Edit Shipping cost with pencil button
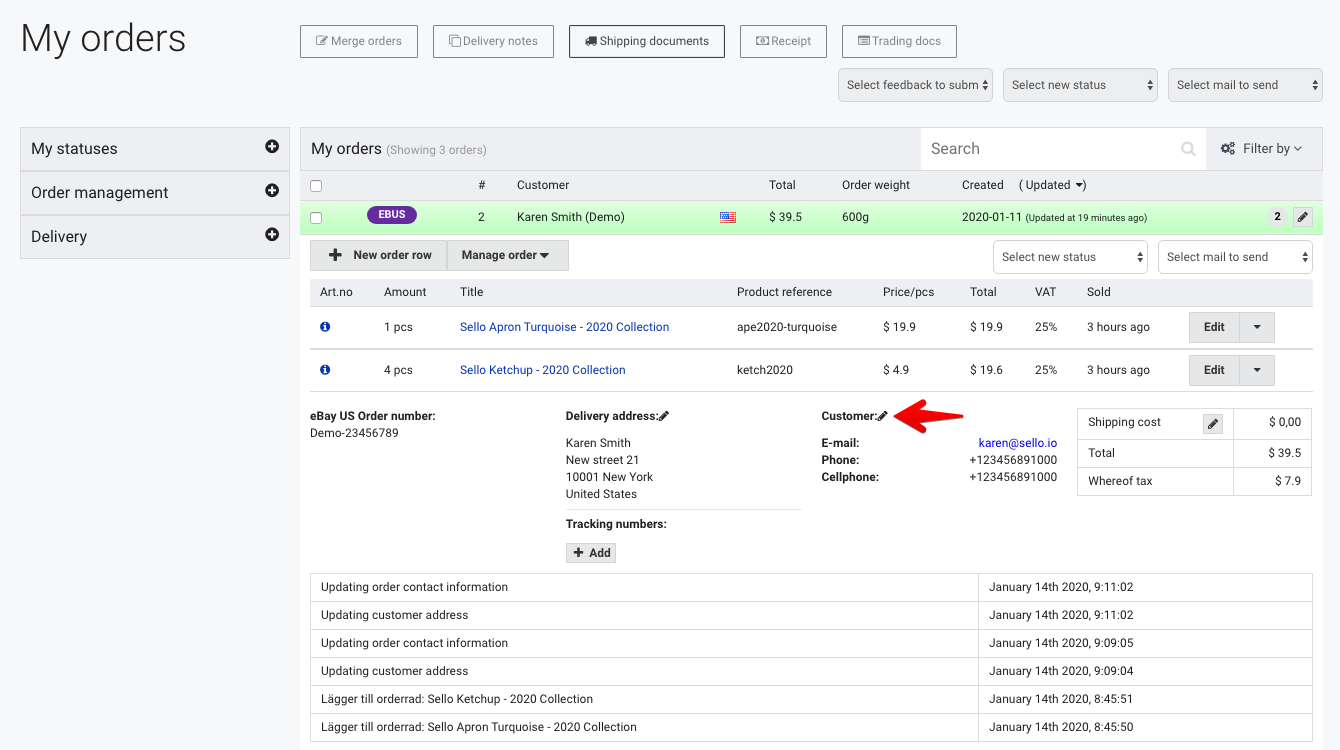 click(1213, 424)
